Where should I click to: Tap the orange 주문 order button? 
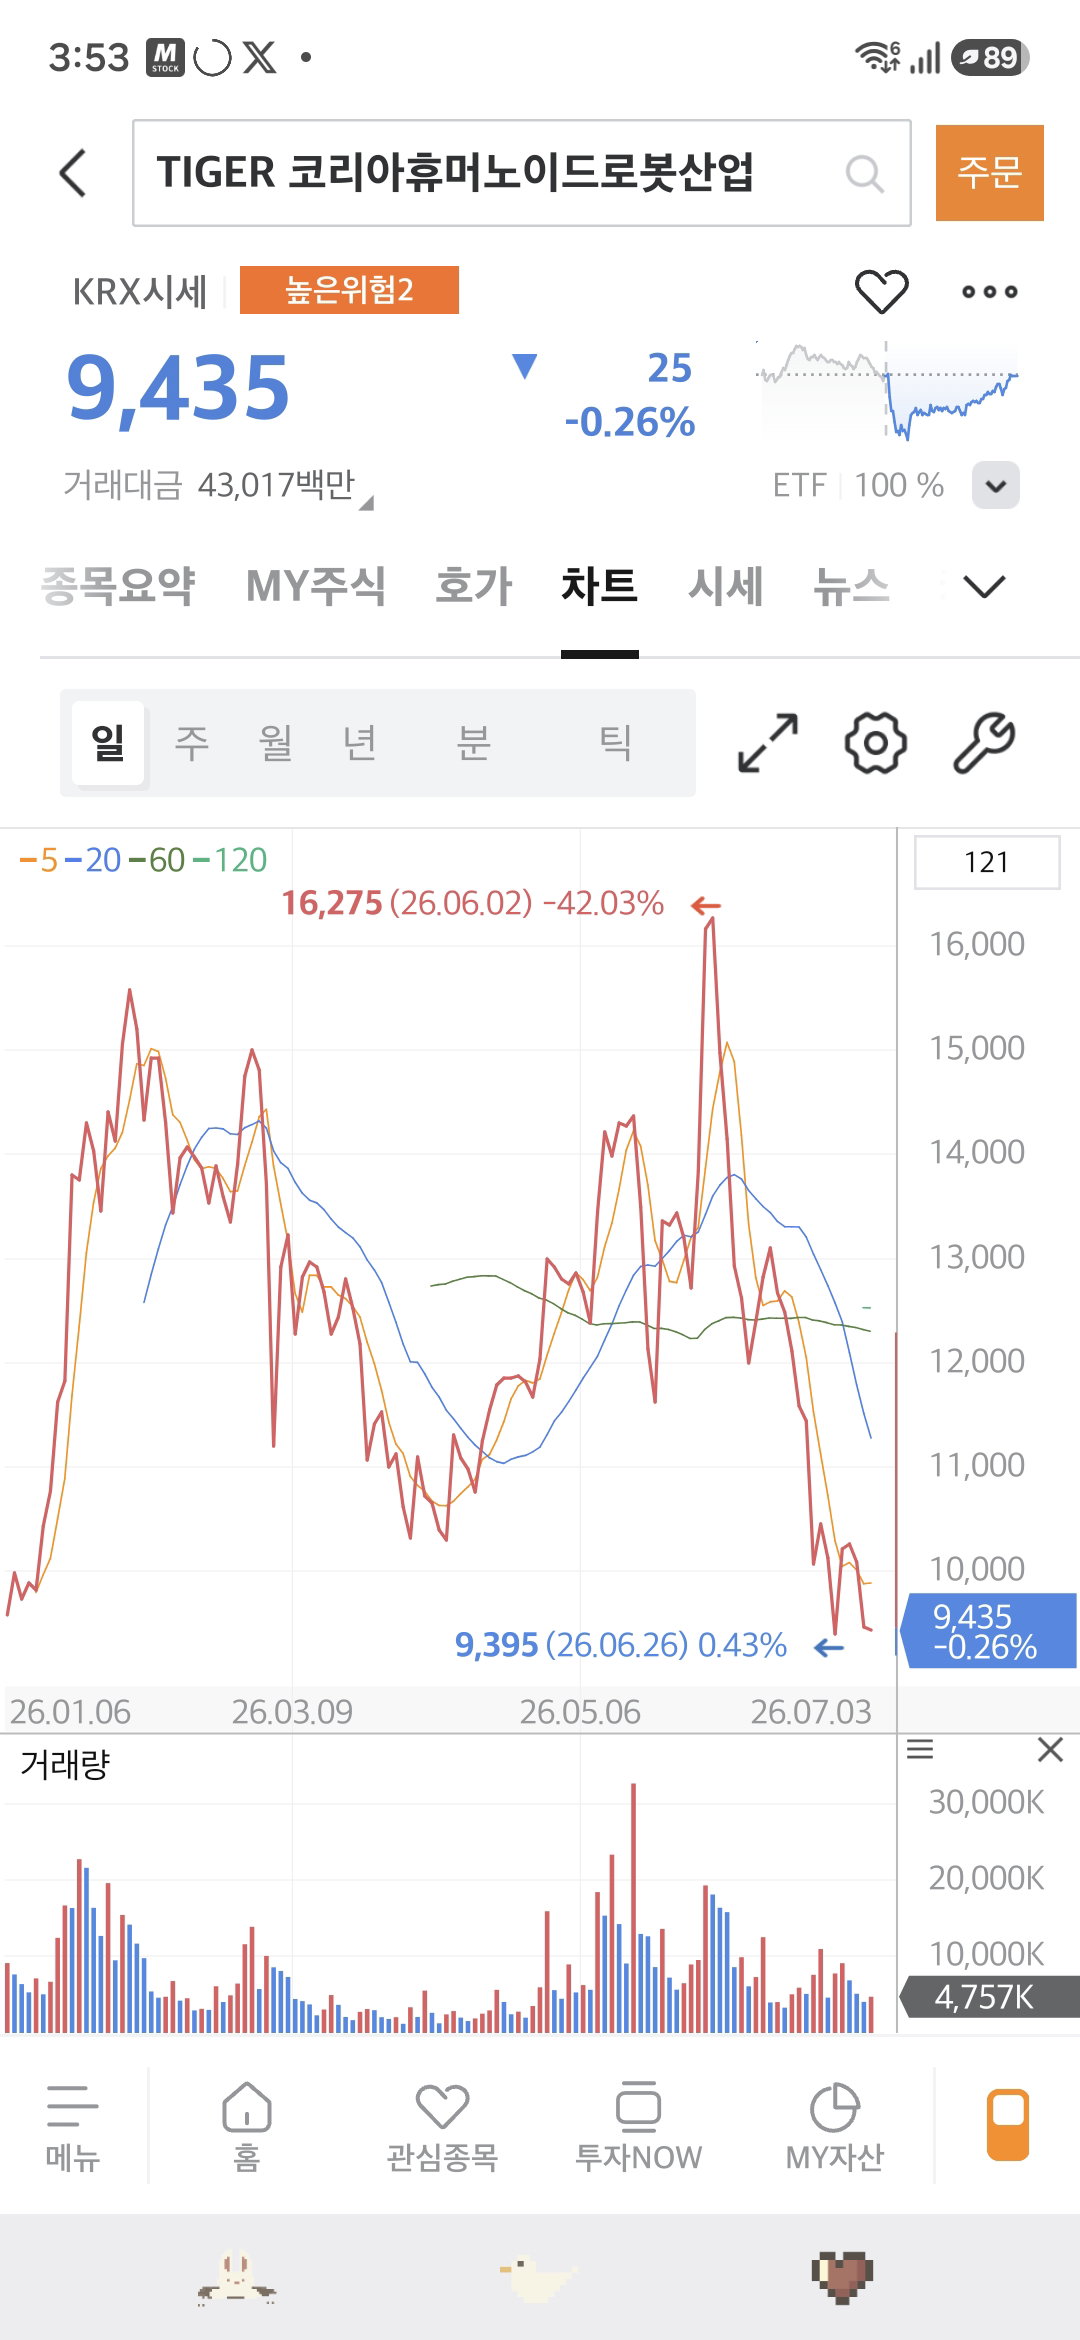990,173
